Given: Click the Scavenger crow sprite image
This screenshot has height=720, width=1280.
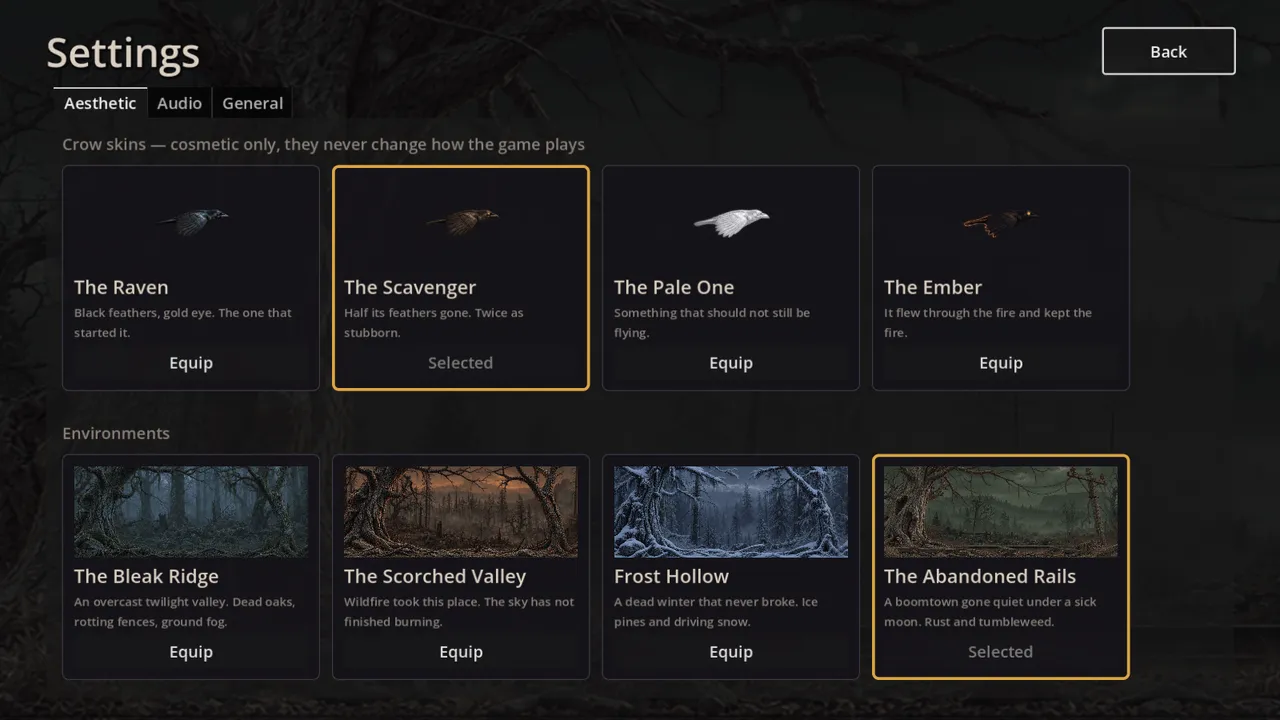Looking at the screenshot, I should point(461,221).
